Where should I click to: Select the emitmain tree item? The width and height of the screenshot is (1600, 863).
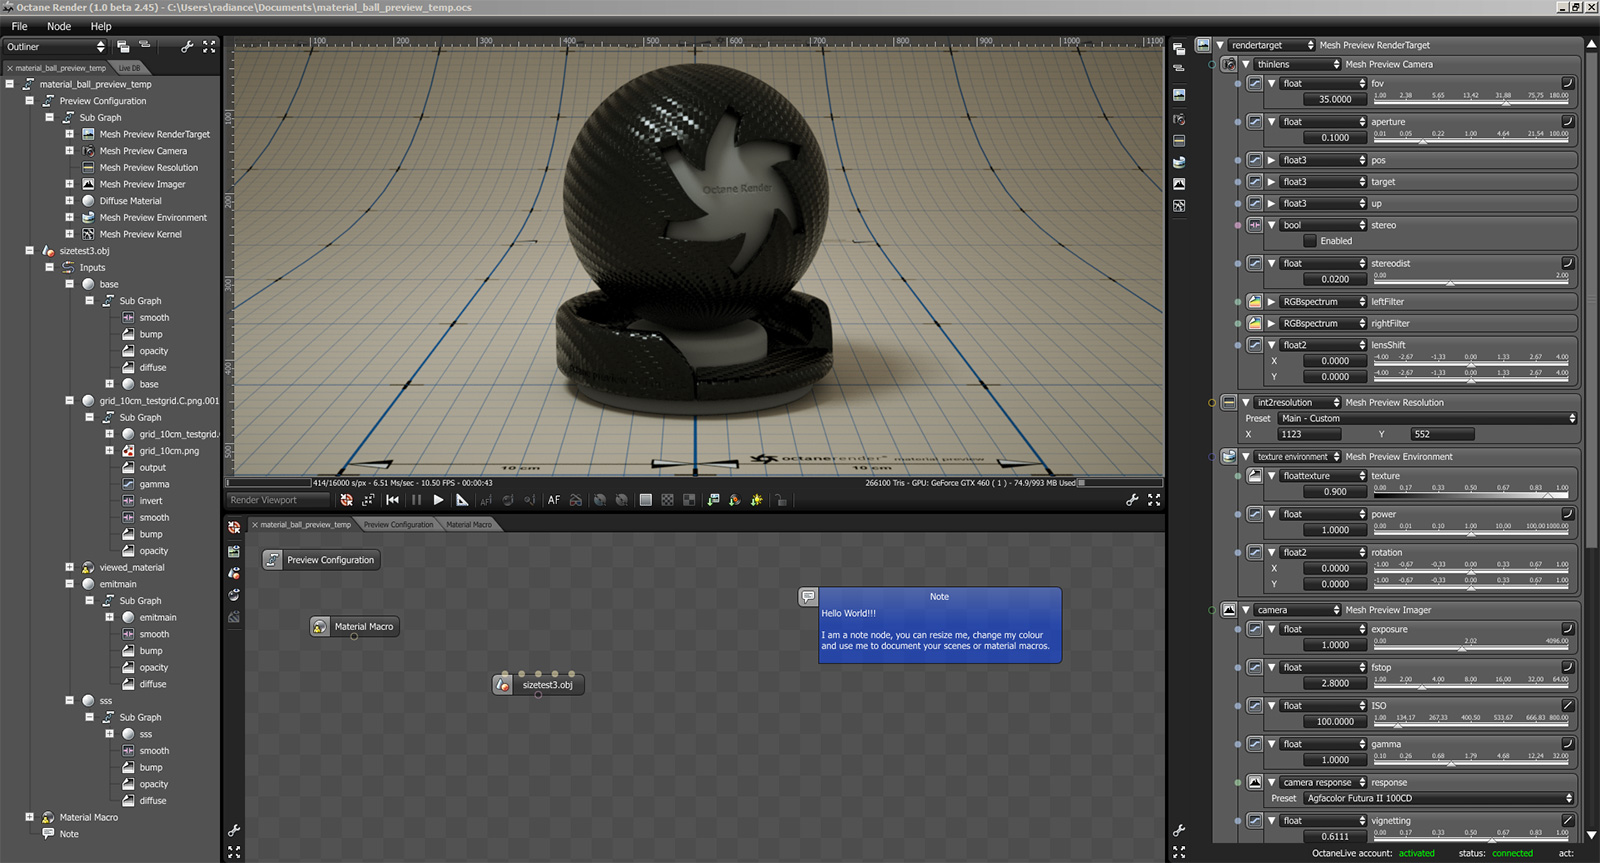pyautogui.click(x=118, y=584)
